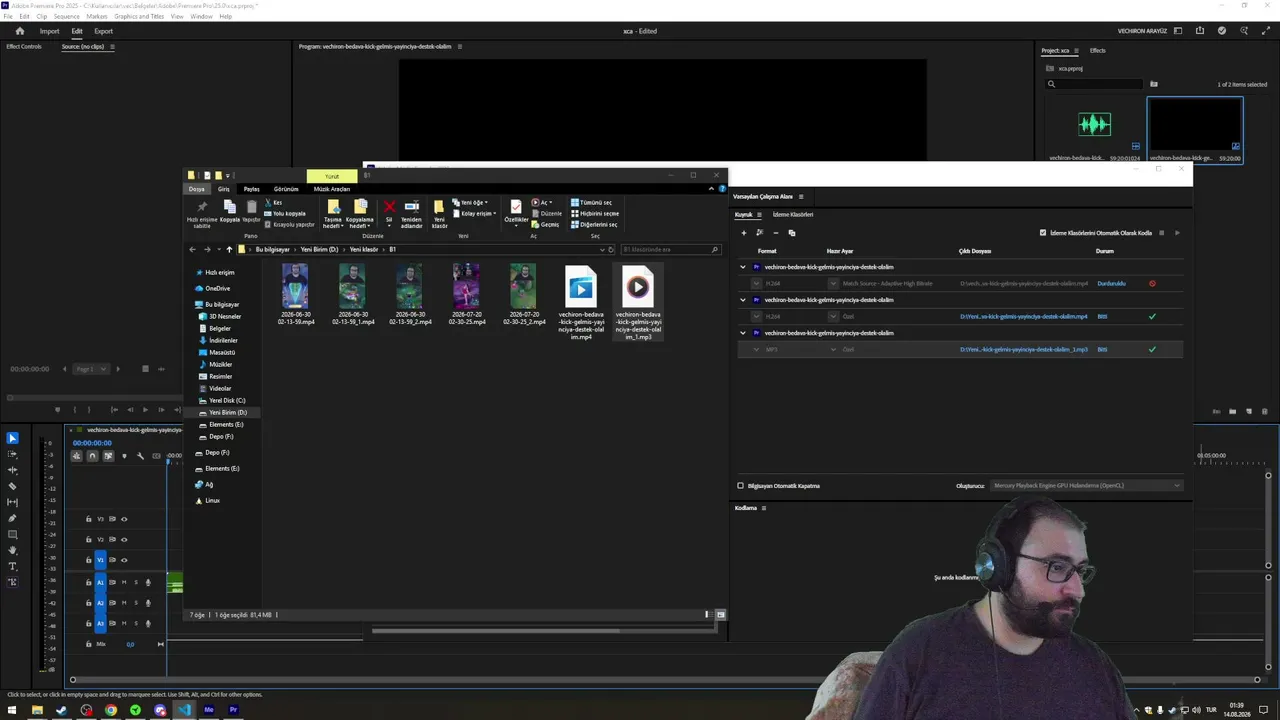
Task: Open the finished _1.mp3 output file link
Action: 1024,350
